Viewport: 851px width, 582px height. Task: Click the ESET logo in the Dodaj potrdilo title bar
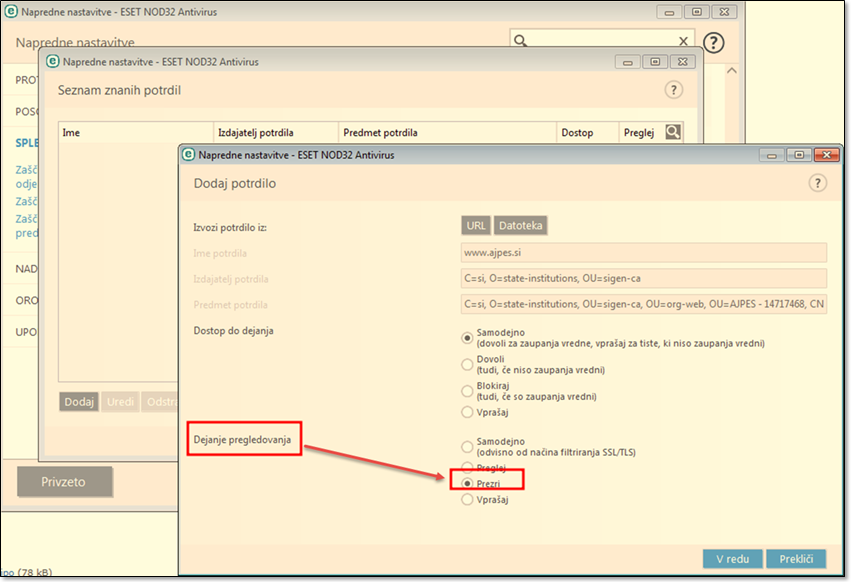click(188, 155)
